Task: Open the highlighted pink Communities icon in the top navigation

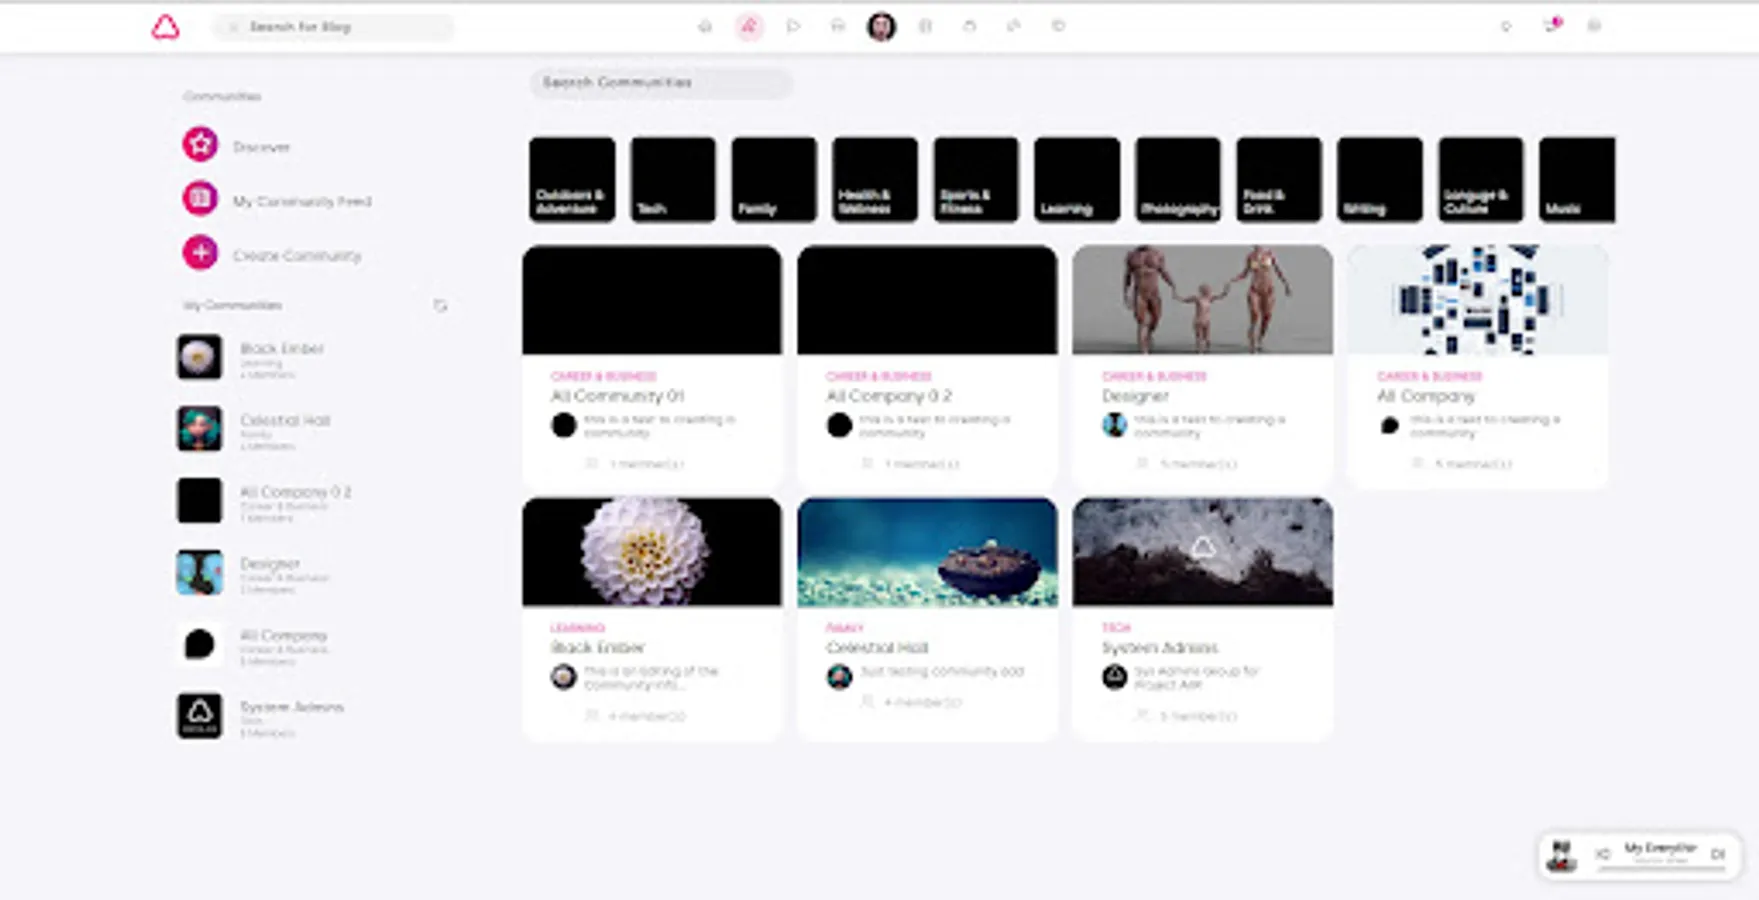Action: (748, 27)
